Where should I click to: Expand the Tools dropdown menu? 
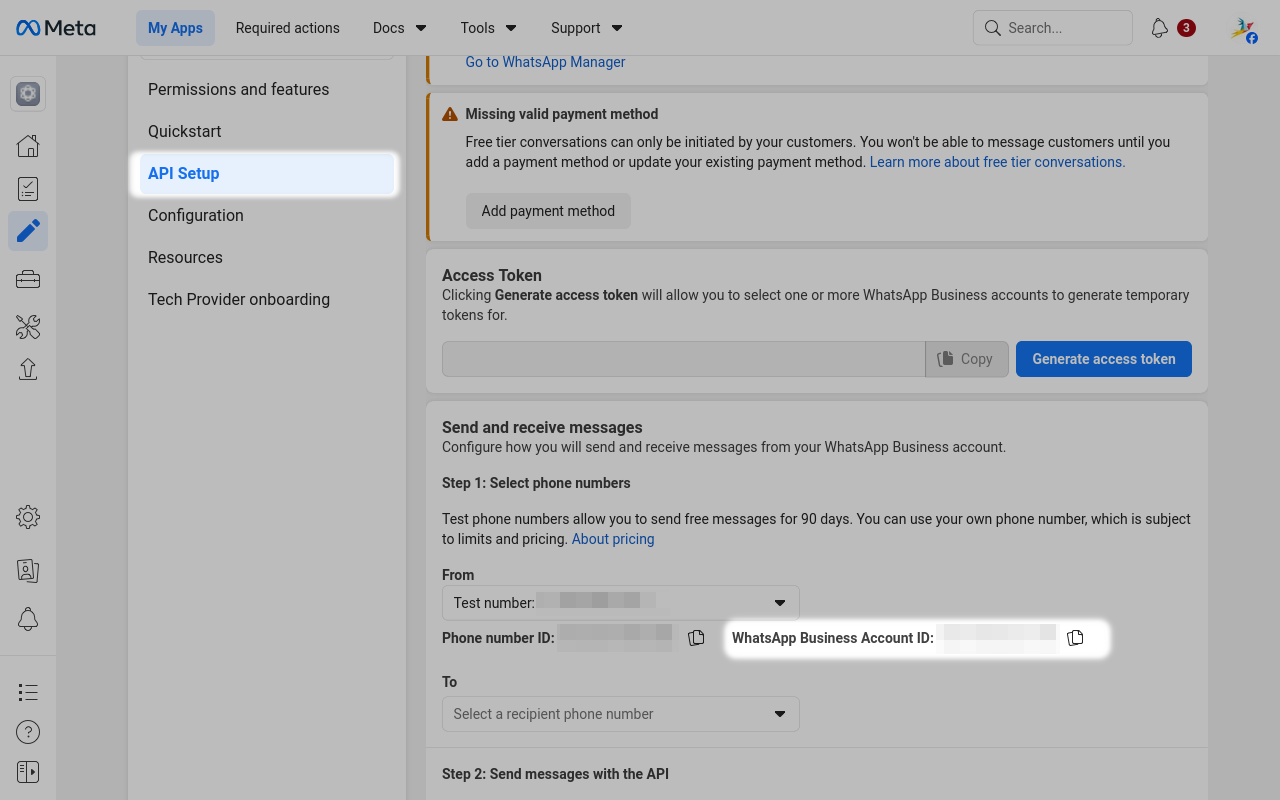tap(489, 28)
